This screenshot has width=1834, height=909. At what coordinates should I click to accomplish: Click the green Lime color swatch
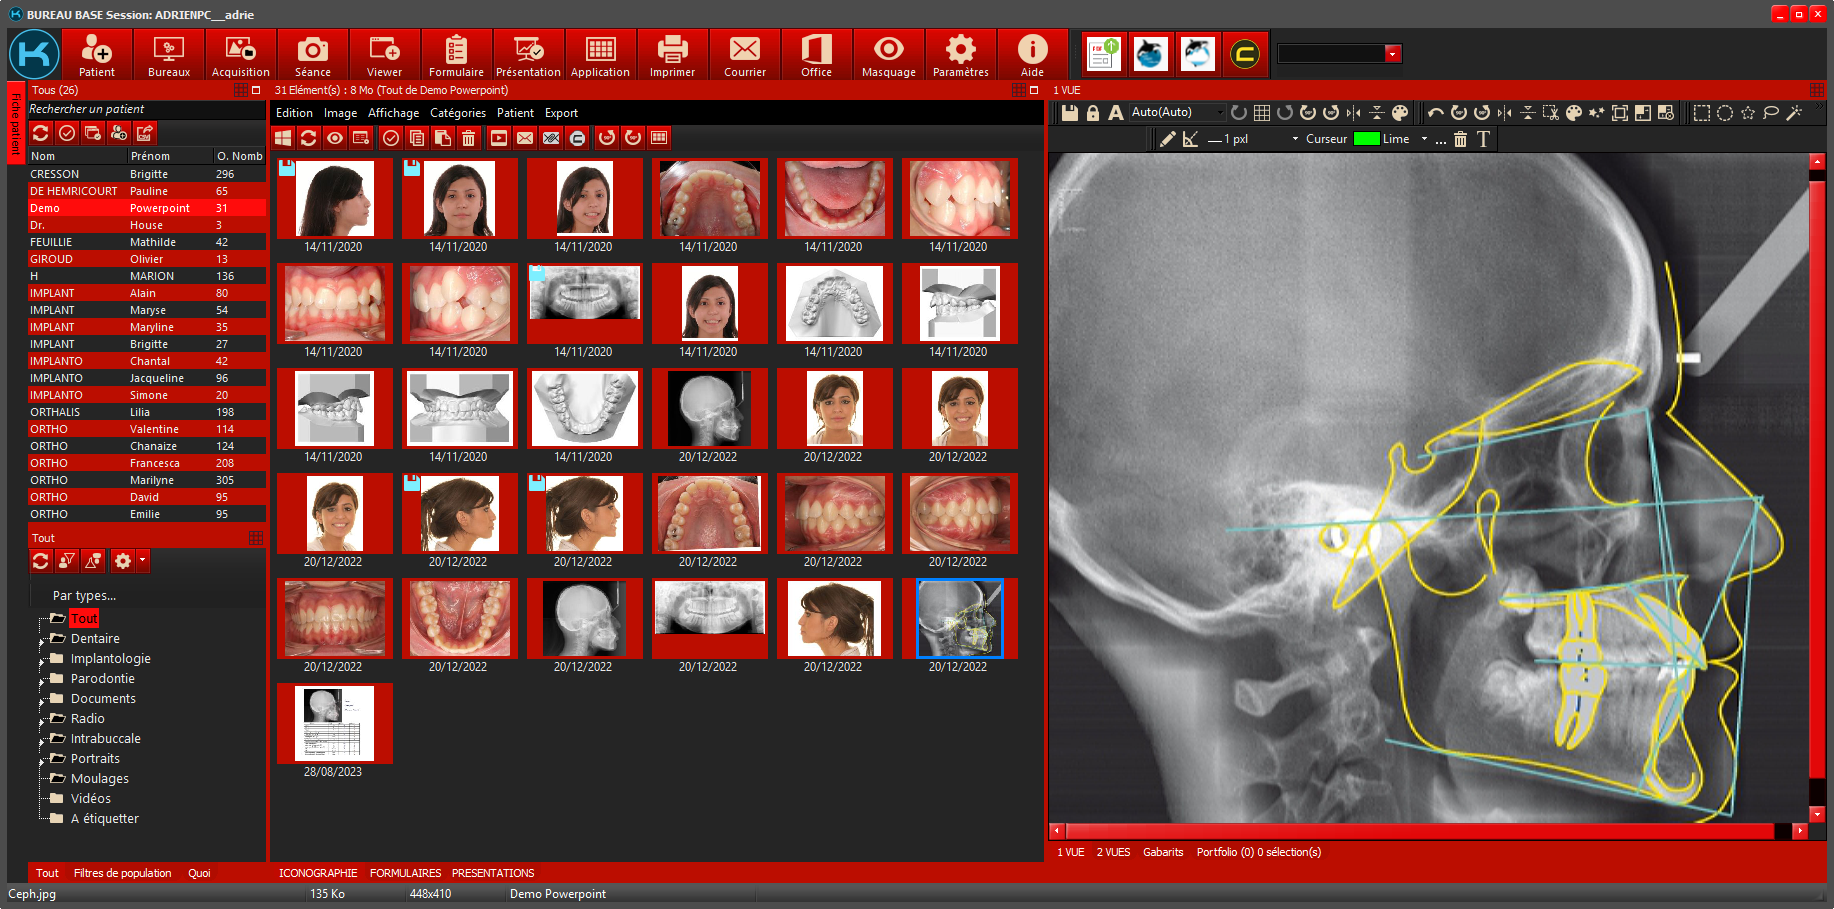click(1366, 139)
